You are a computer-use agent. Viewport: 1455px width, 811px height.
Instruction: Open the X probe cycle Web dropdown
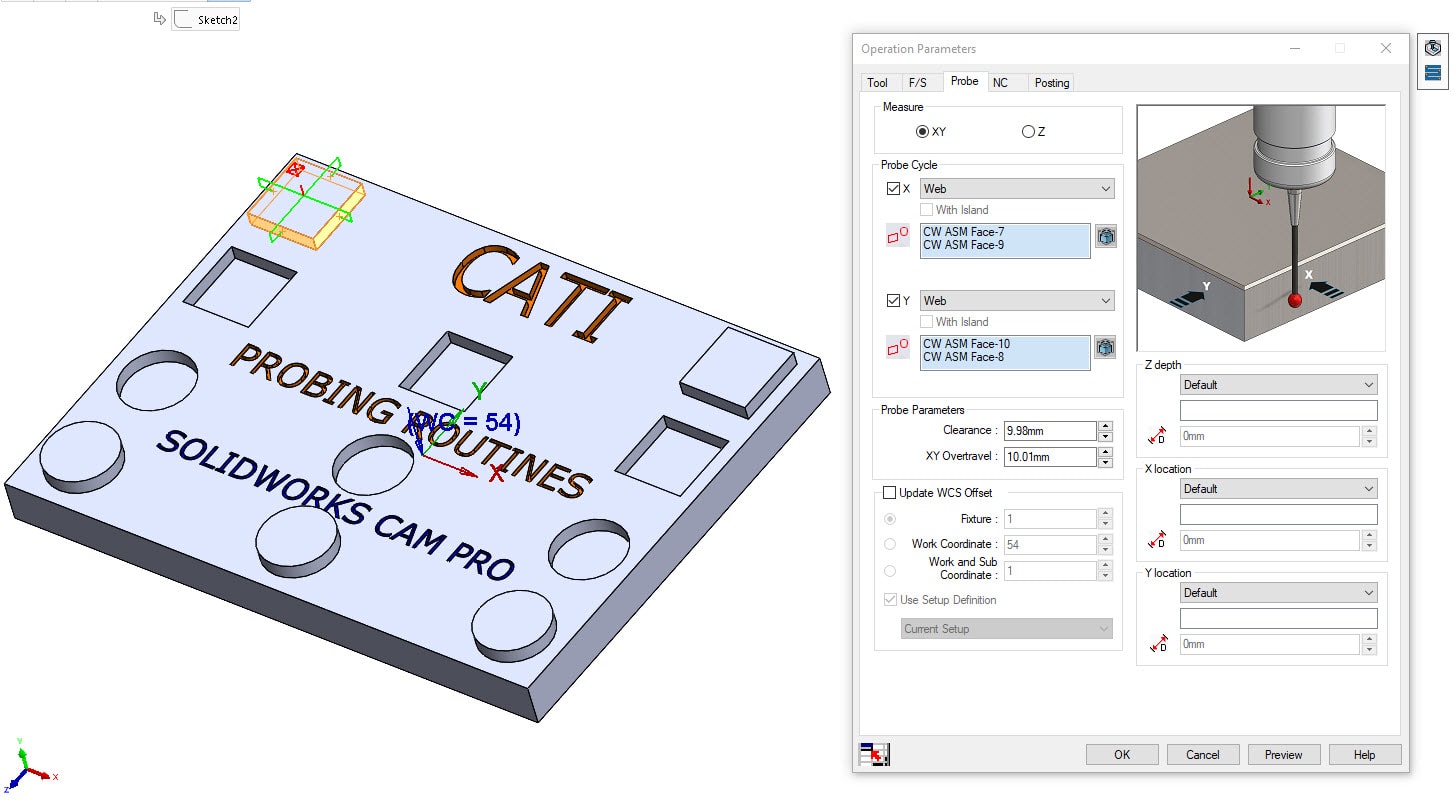coord(1017,189)
